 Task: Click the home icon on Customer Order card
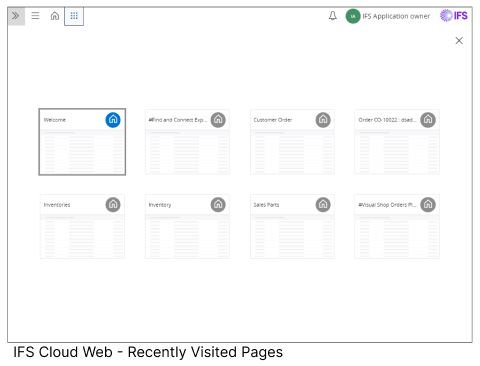(323, 120)
